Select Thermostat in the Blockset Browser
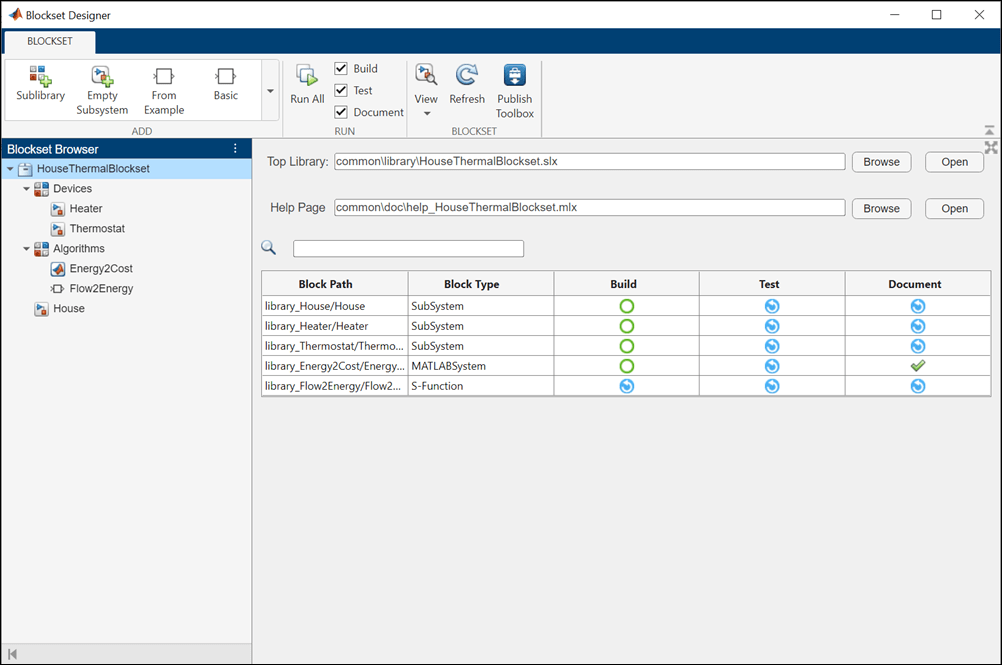Image resolution: width=1002 pixels, height=665 pixels. [97, 229]
